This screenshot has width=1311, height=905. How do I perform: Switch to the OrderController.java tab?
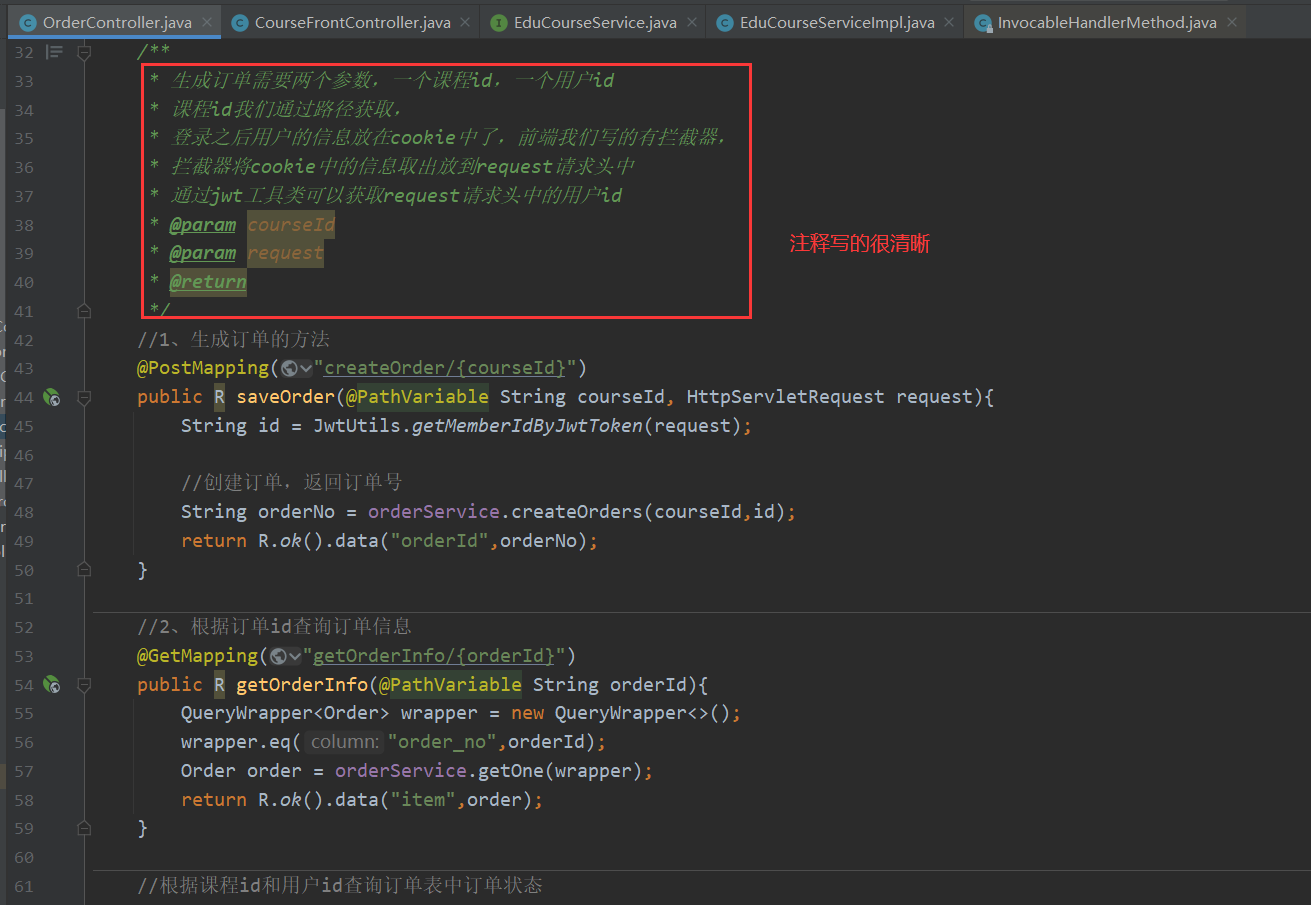pos(114,22)
